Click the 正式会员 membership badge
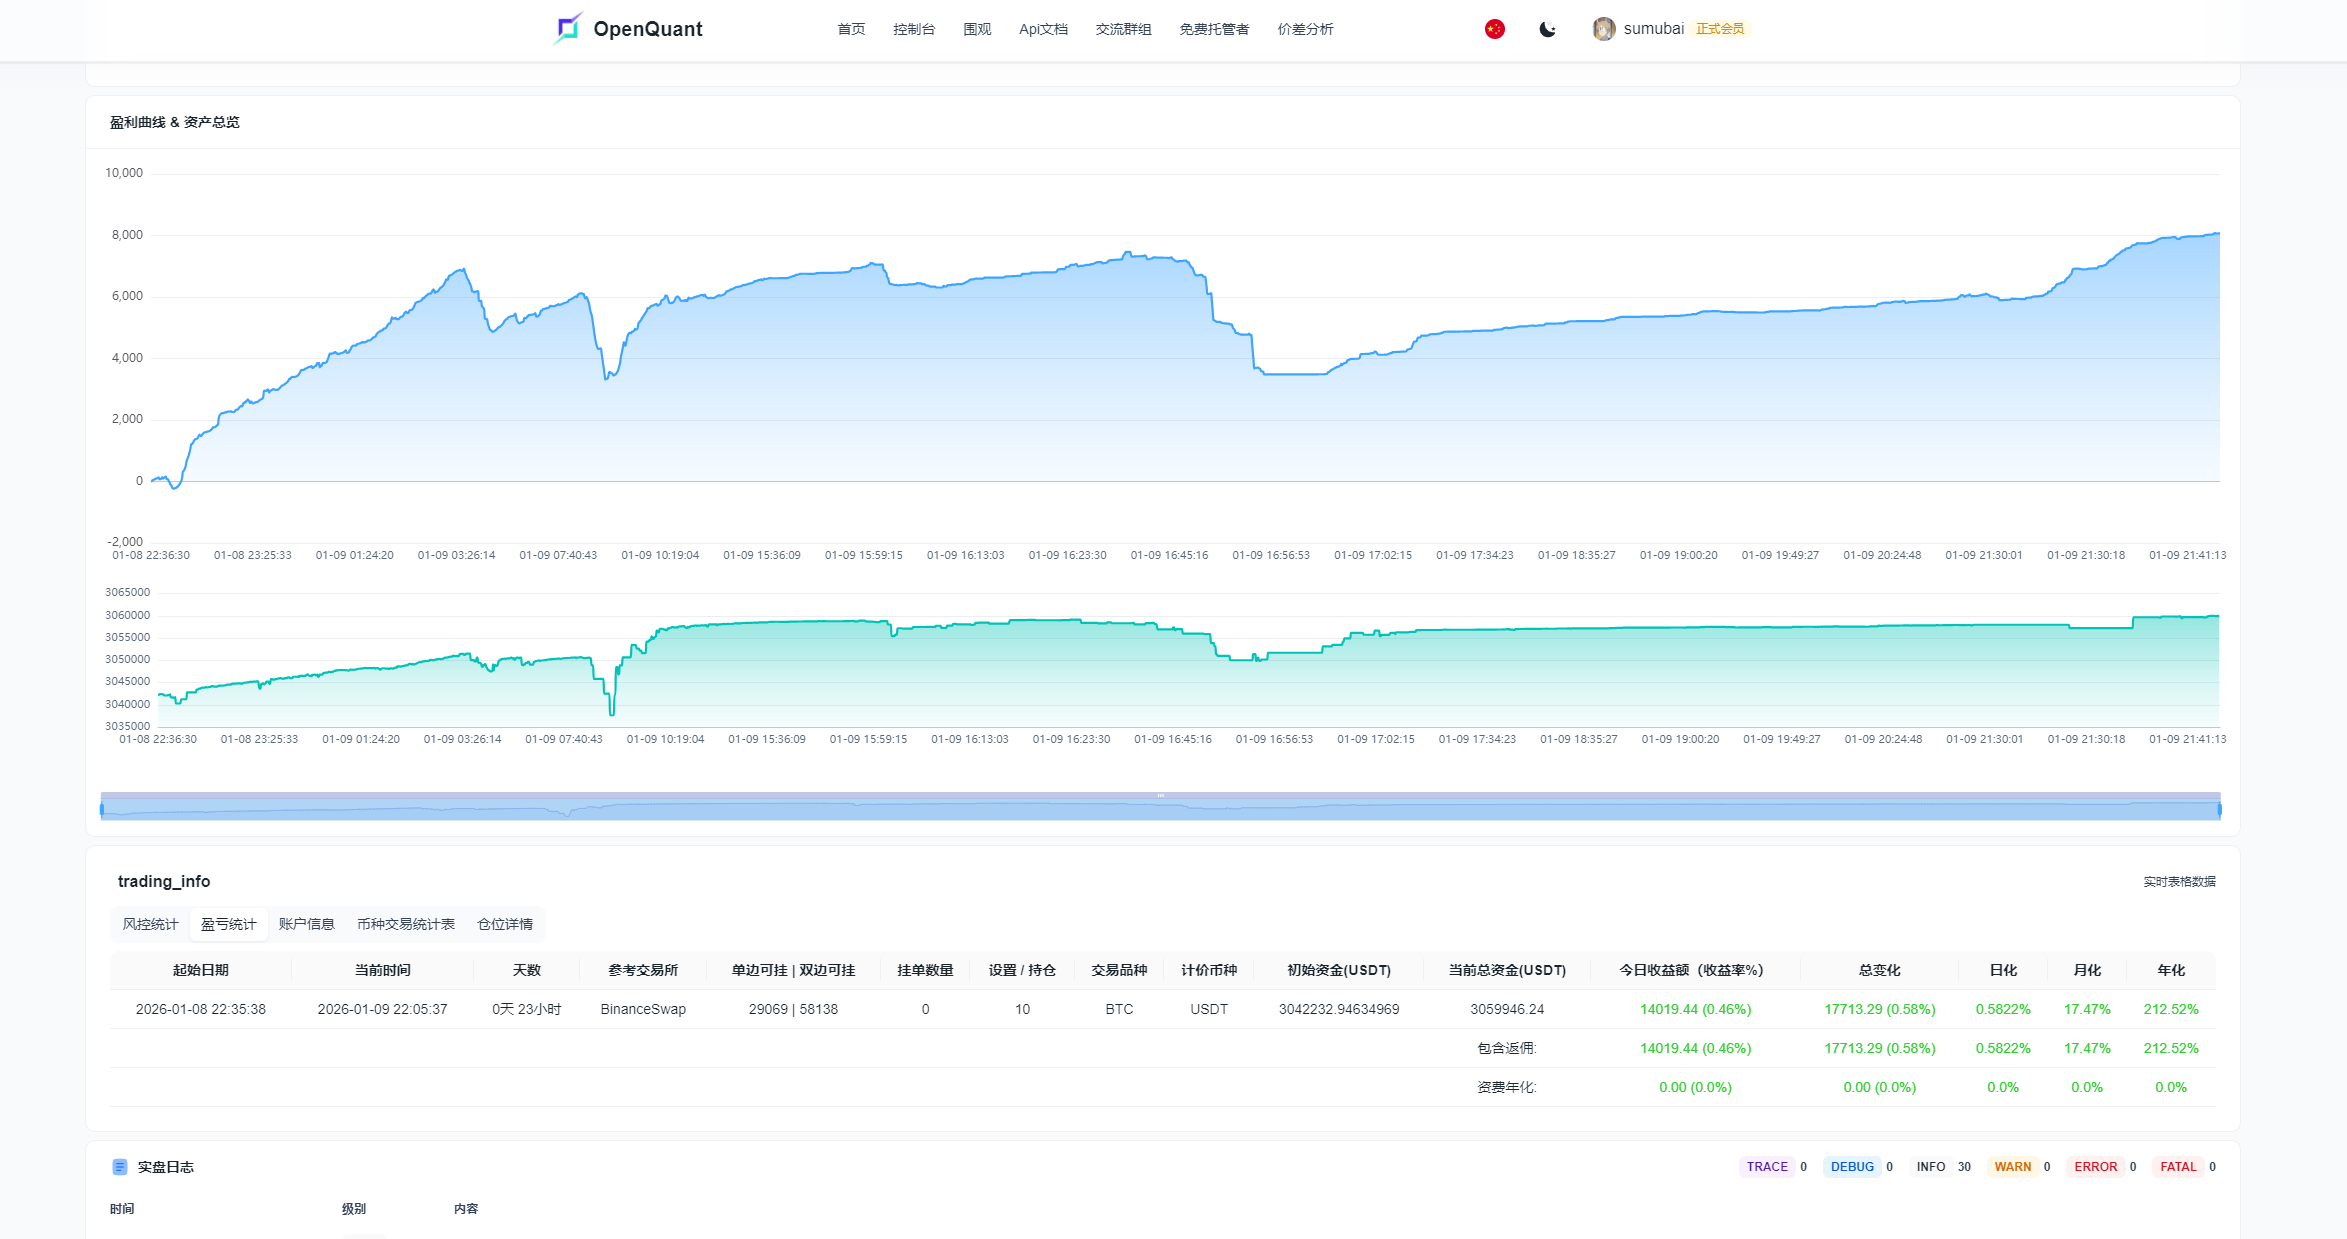This screenshot has height=1239, width=2347. tap(1720, 29)
